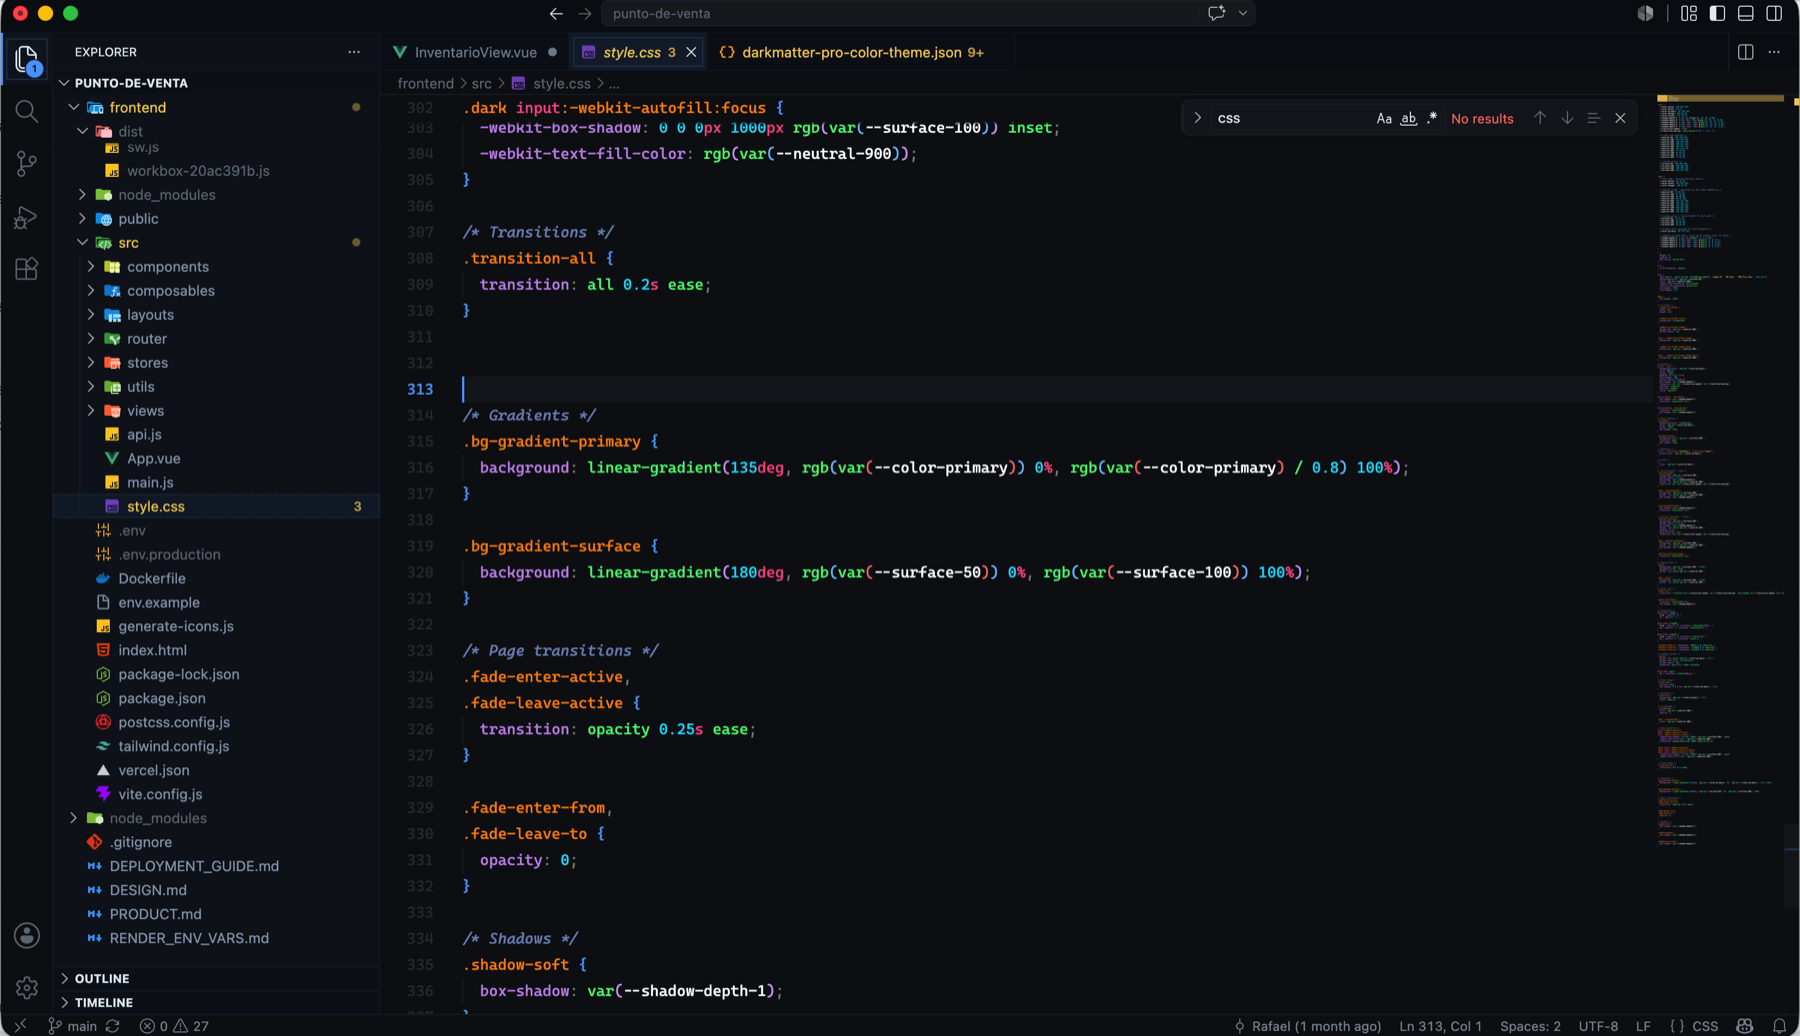Click sync changes icon in status bar
The width and height of the screenshot is (1800, 1036).
[113, 1026]
